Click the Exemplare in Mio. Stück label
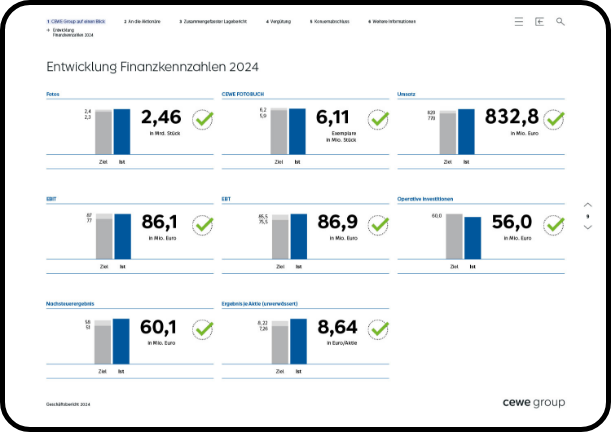Image resolution: width=611 pixels, height=432 pixels. pos(341,137)
